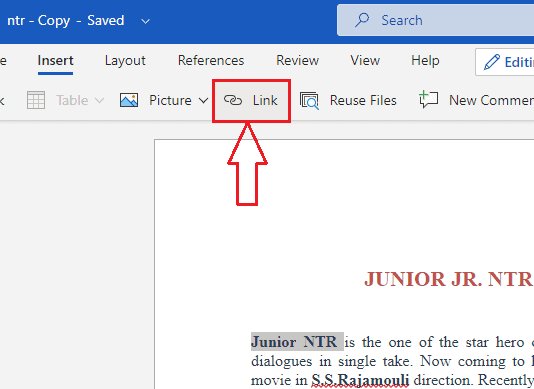Click inside the Search box

click(x=436, y=20)
